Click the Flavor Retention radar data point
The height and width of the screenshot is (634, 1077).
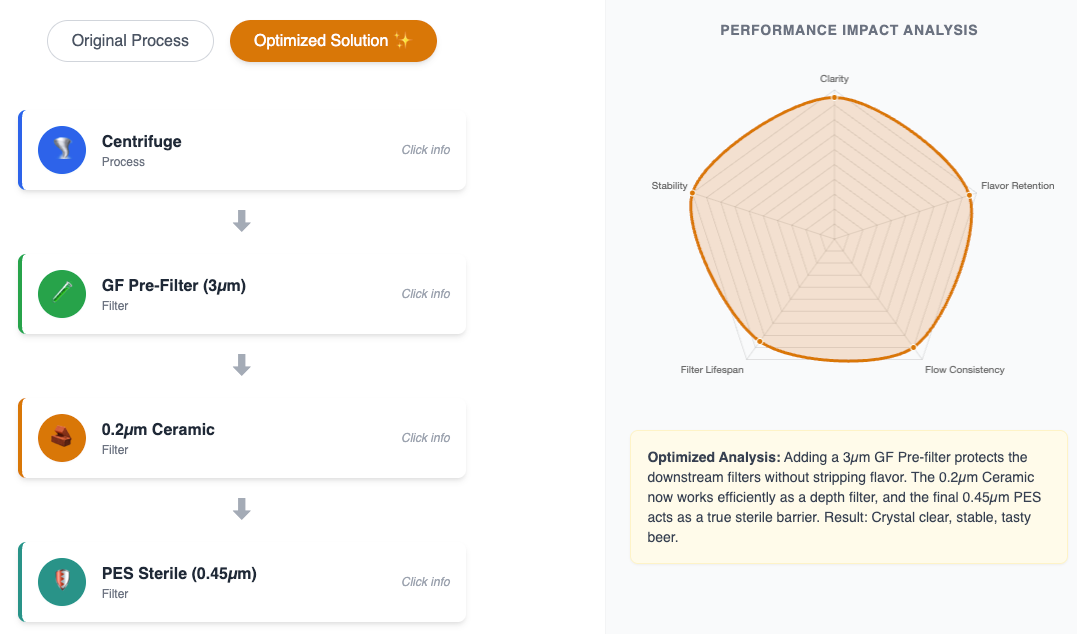pos(971,195)
